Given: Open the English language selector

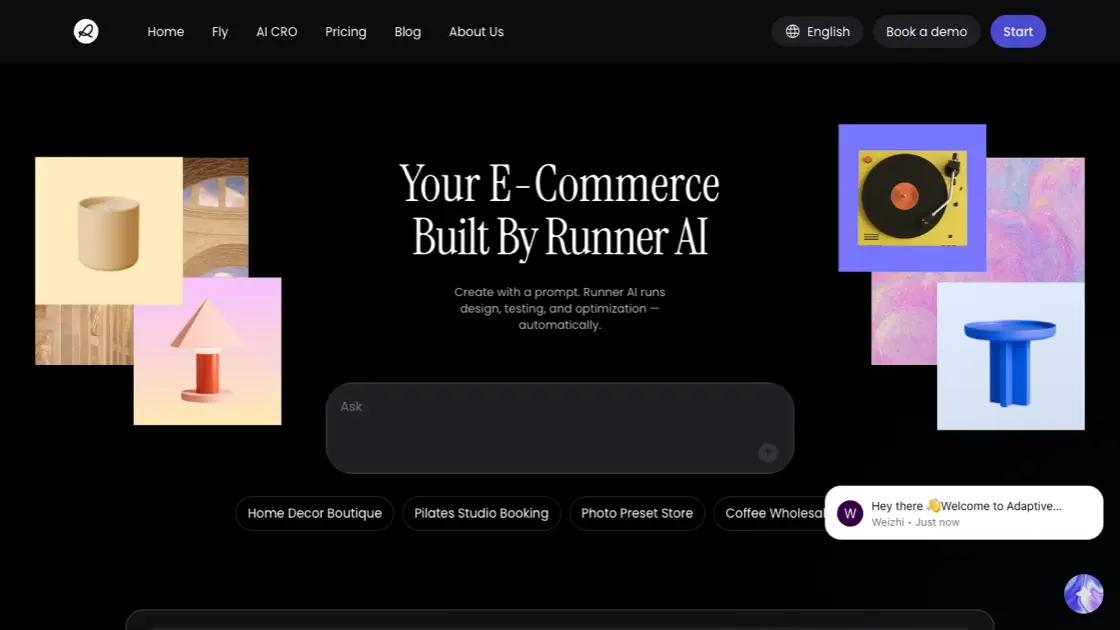Looking at the screenshot, I should point(817,31).
